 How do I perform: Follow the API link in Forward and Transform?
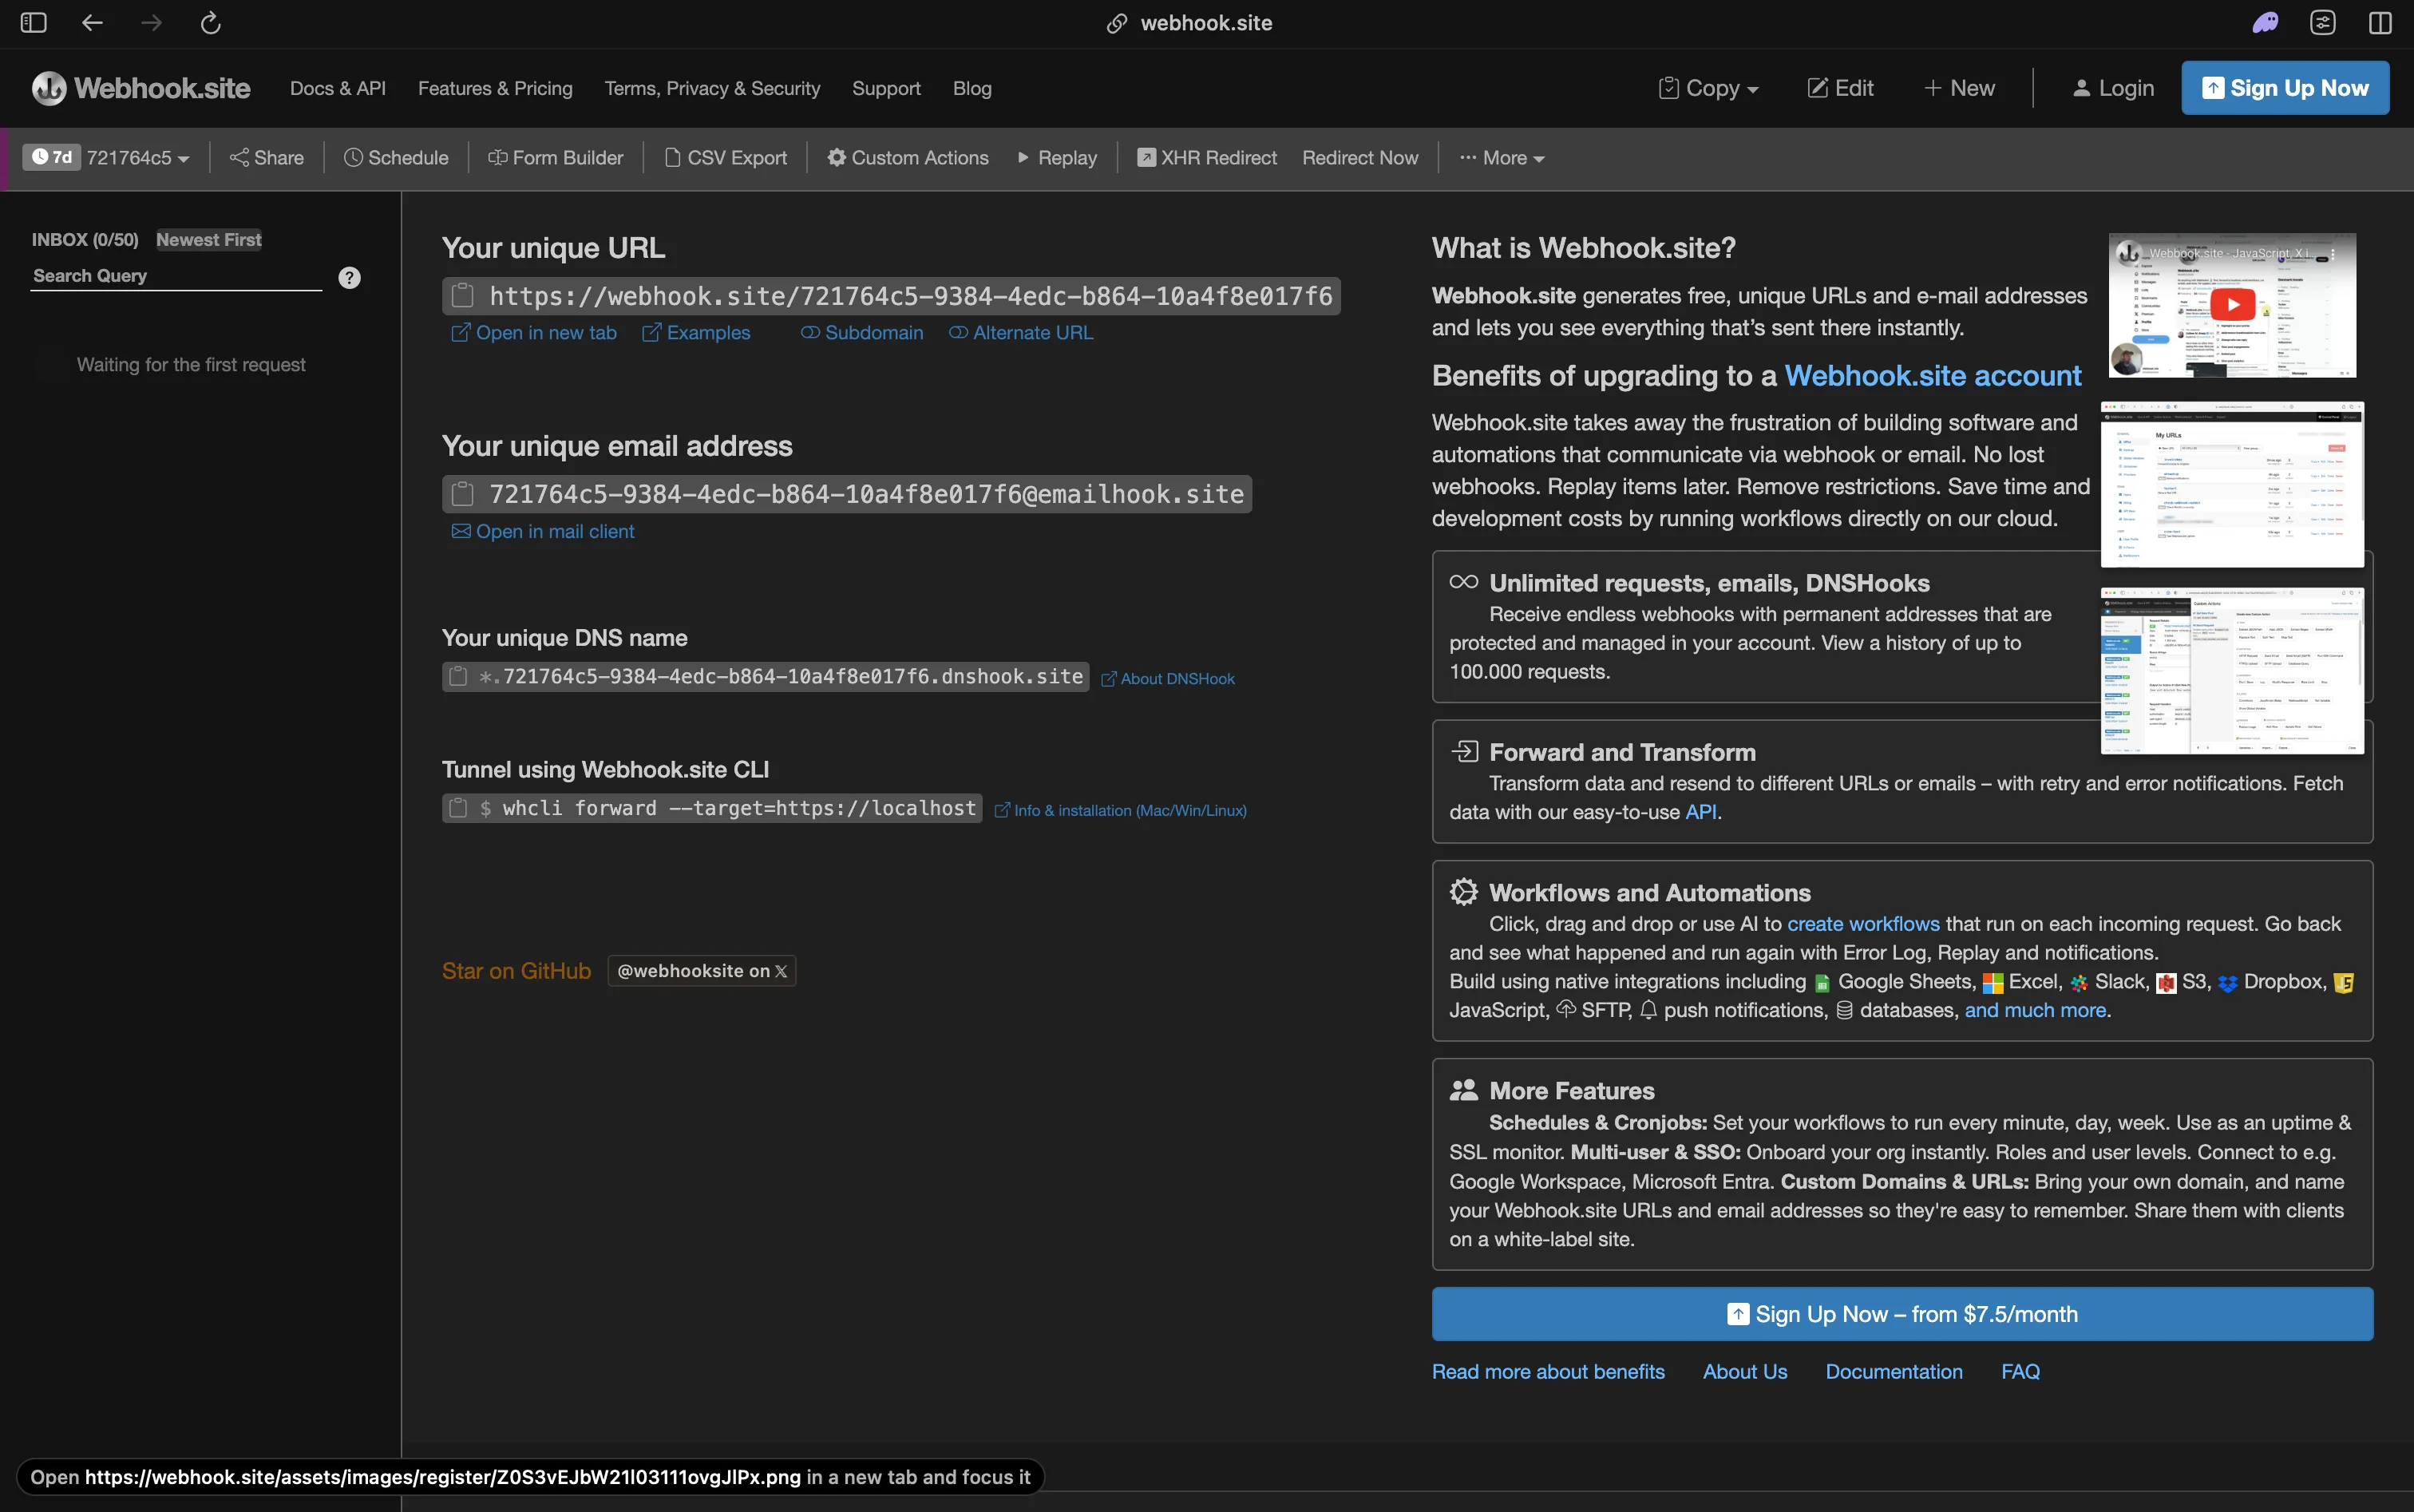tap(1700, 812)
